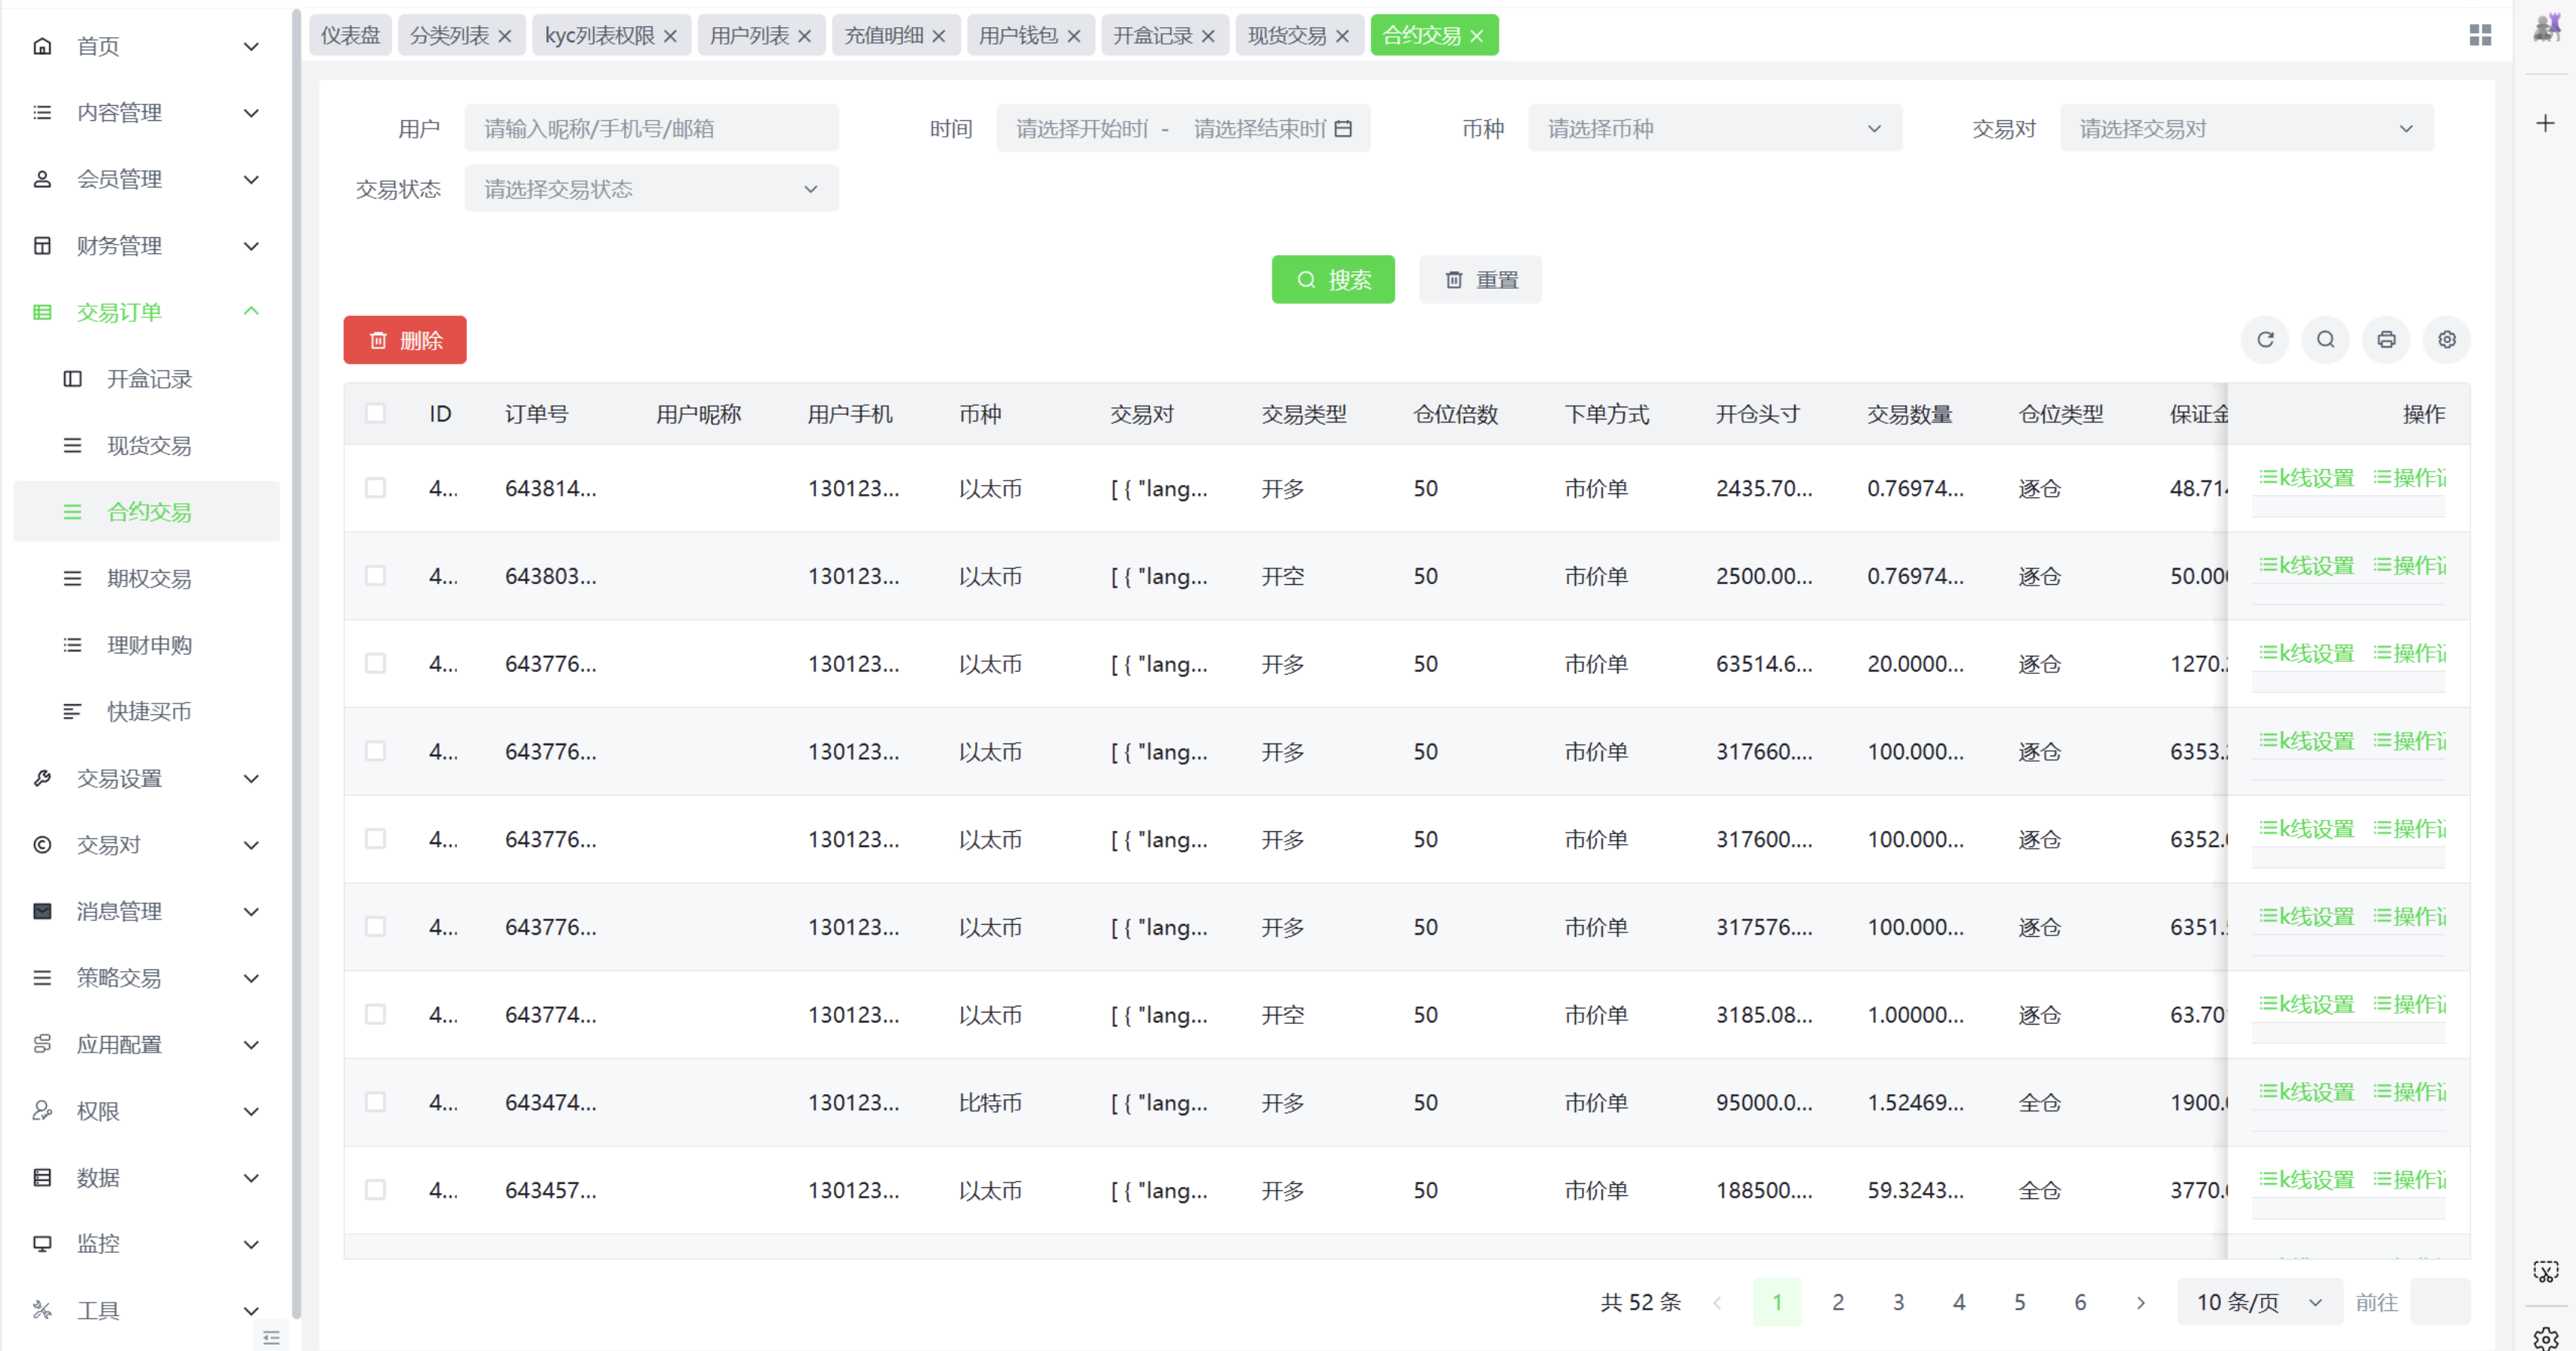Image resolution: width=2576 pixels, height=1351 pixels.
Task: Check the checkbox for order 643814
Action: pos(376,488)
